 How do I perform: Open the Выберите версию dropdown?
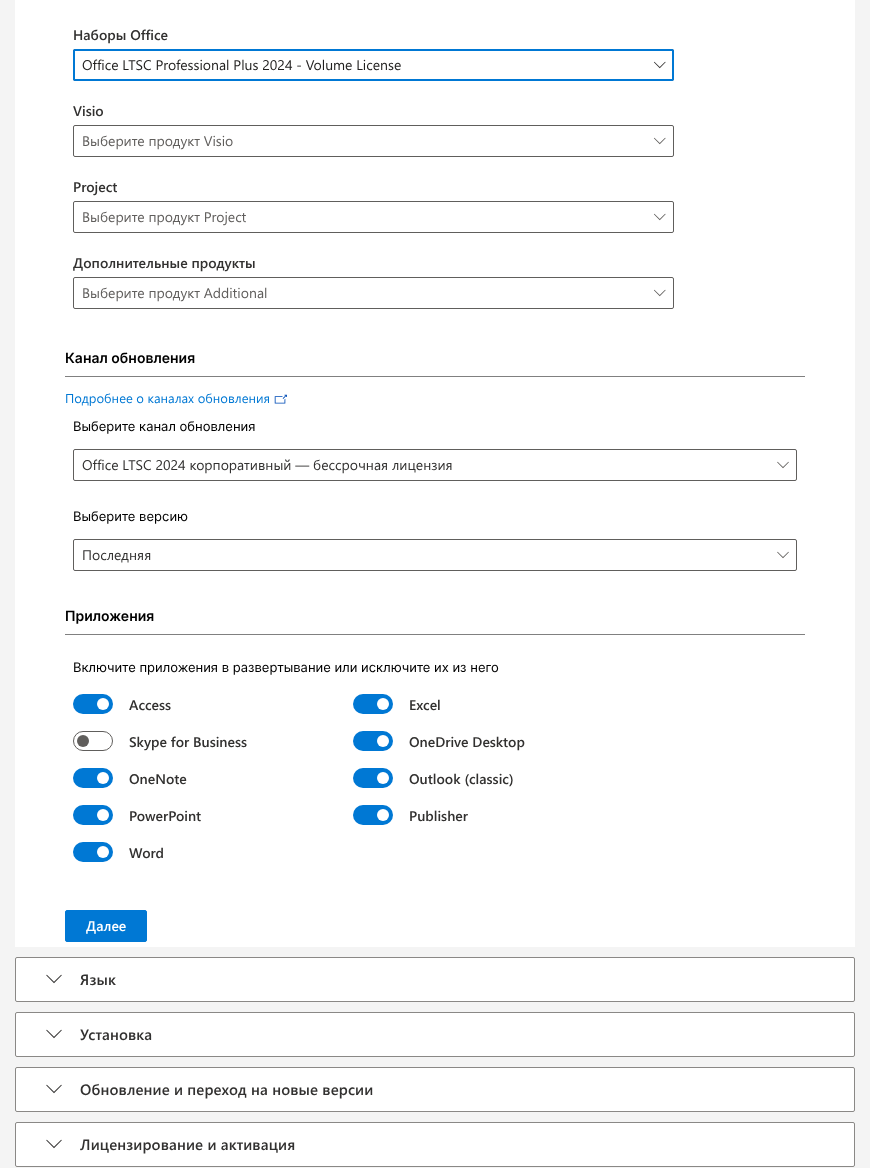(x=435, y=555)
